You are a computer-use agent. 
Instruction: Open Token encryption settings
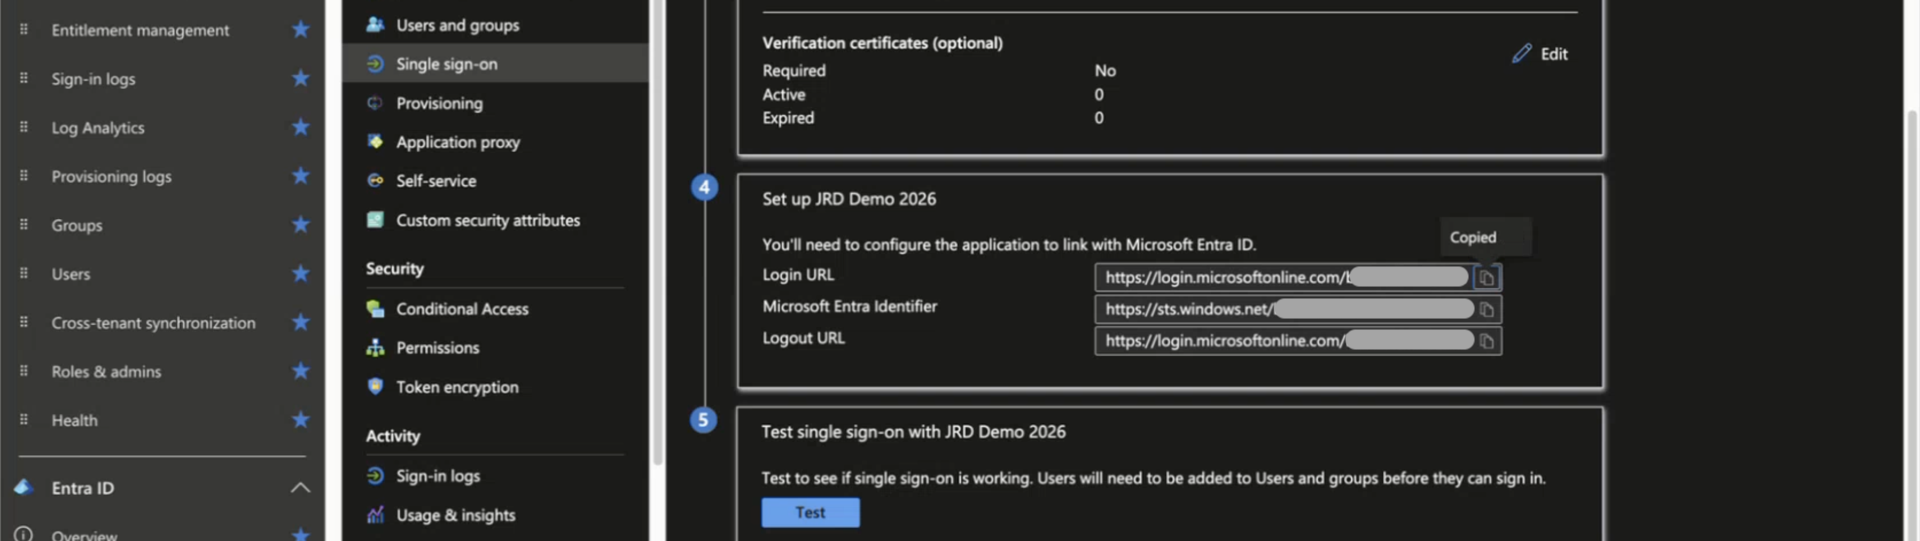pos(457,387)
